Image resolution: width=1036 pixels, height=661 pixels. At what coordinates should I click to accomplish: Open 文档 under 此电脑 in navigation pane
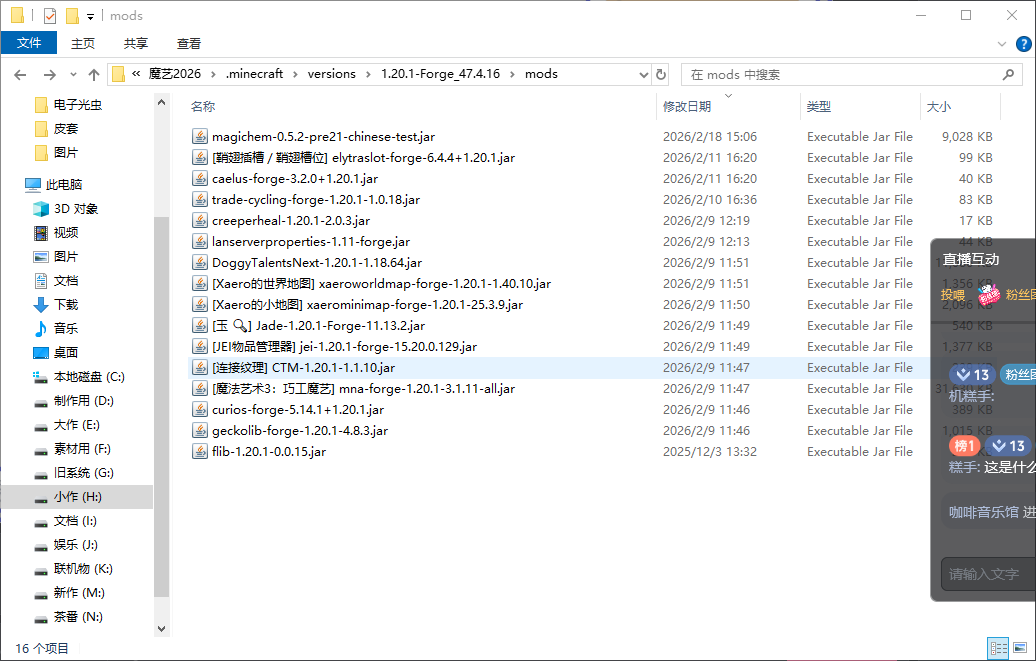pos(65,281)
